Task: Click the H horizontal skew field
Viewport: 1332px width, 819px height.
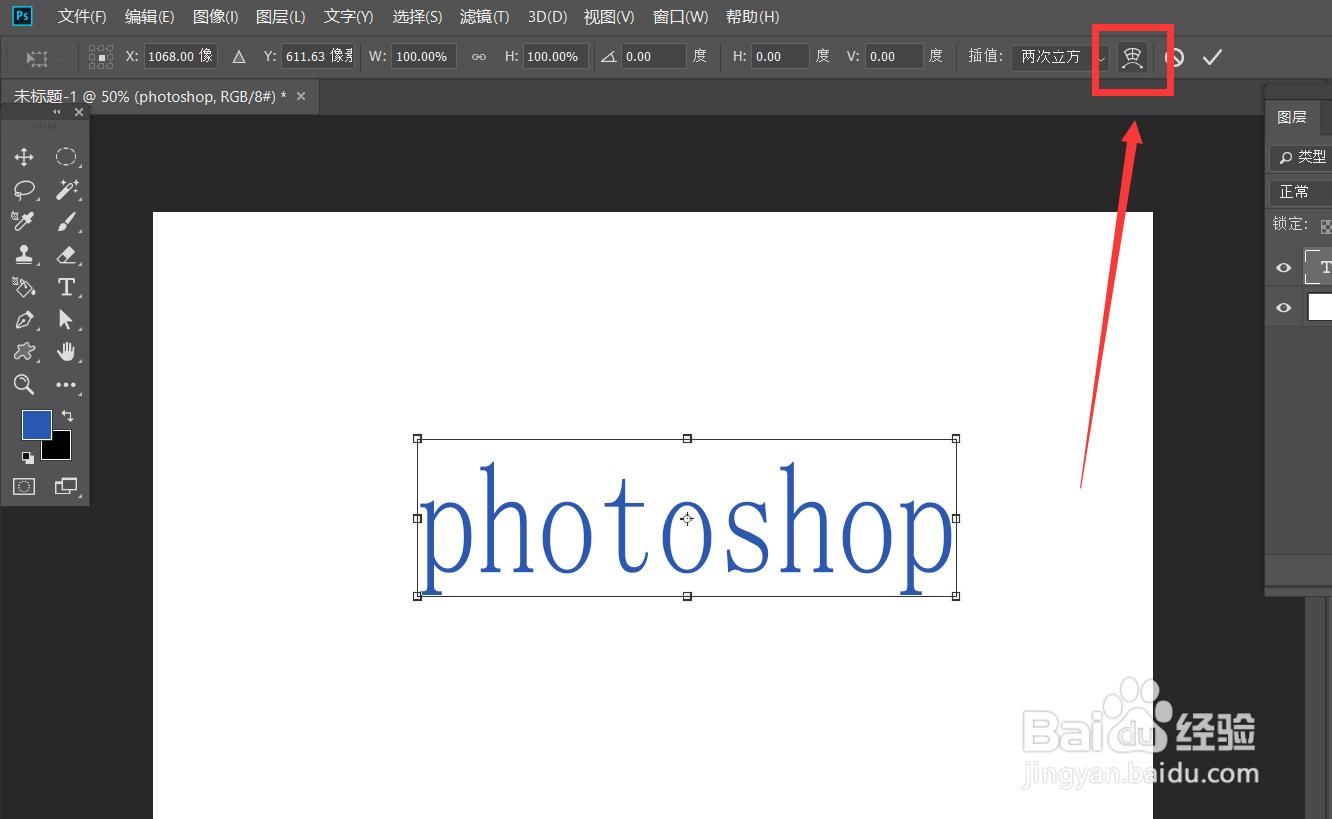Action: (780, 57)
